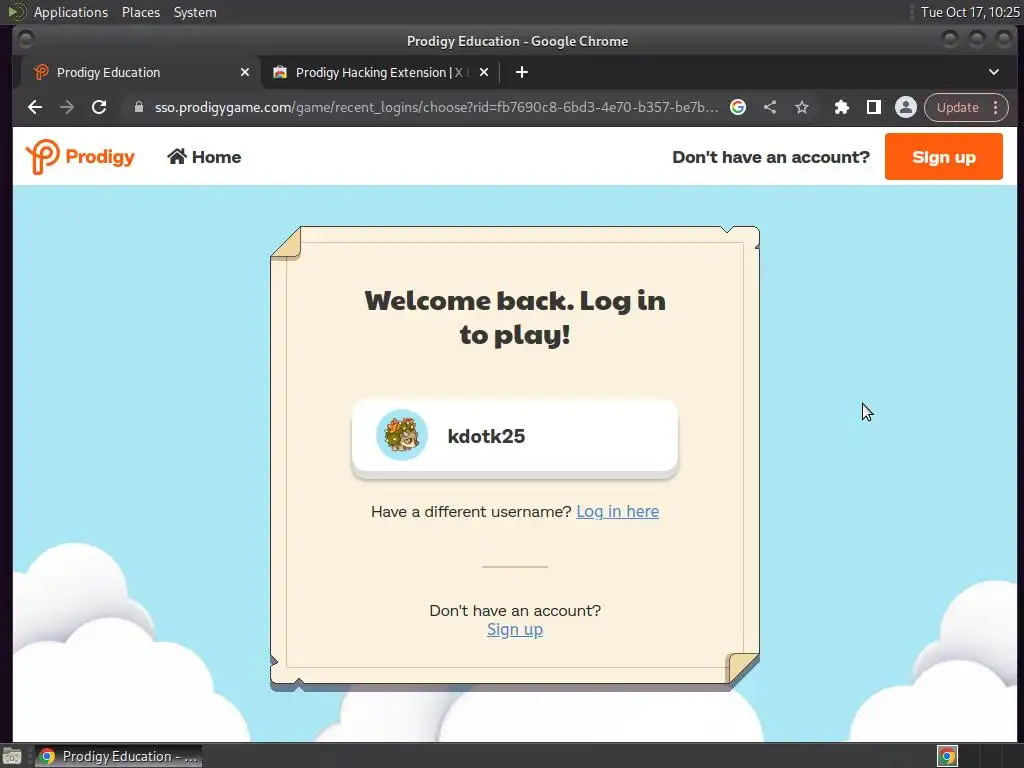Click the browser forward arrow
This screenshot has width=1024, height=768.
click(x=67, y=107)
